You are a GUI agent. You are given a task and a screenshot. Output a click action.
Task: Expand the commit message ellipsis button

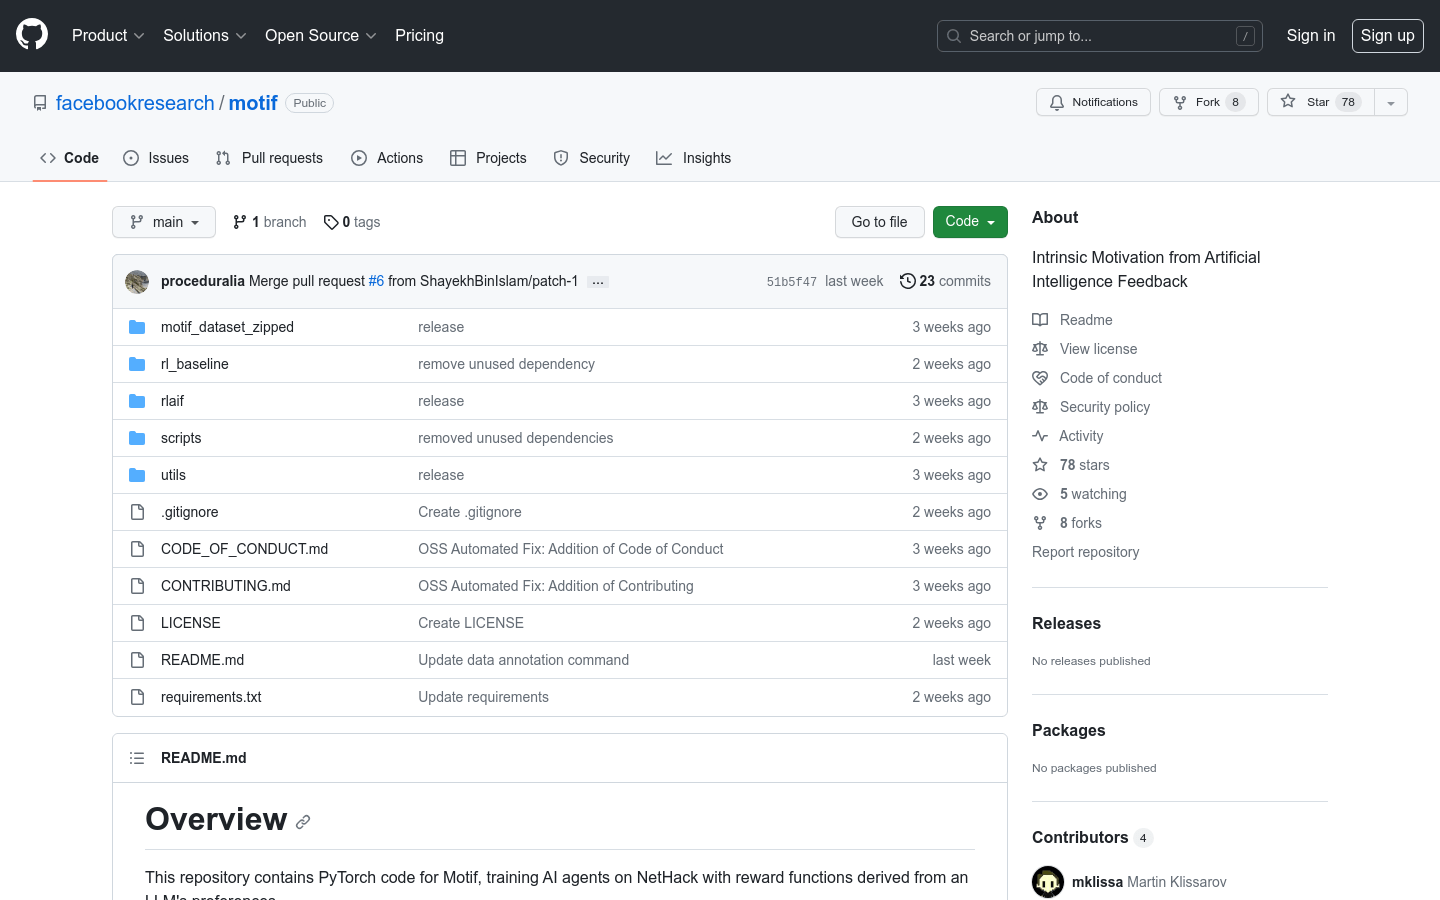(x=598, y=282)
